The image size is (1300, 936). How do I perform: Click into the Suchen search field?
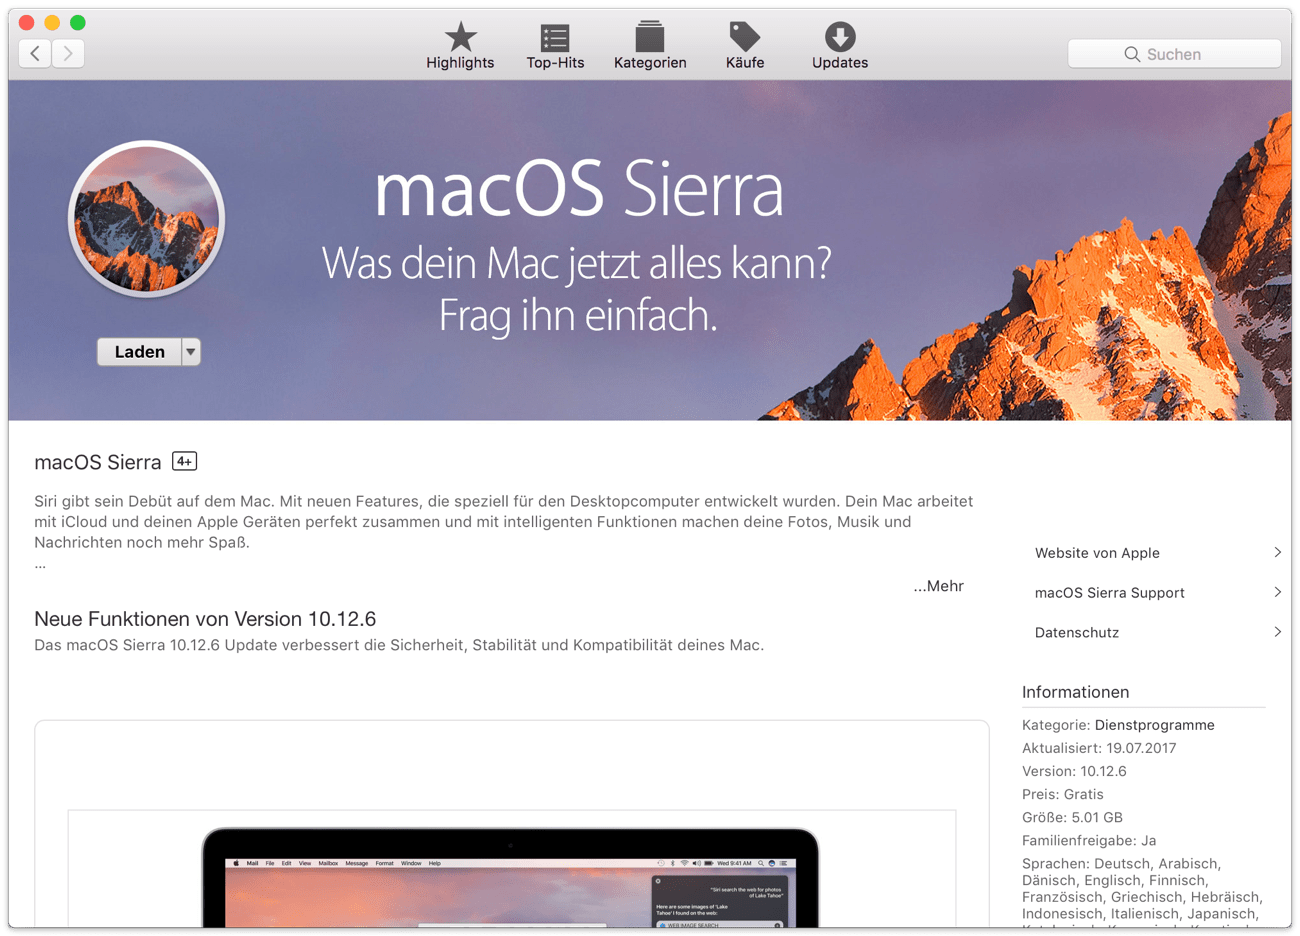point(1174,54)
